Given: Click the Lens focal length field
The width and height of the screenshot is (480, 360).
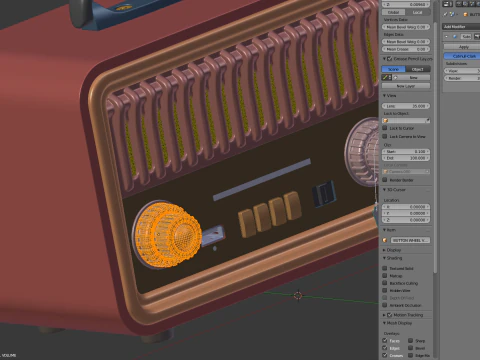Looking at the screenshot, I should [x=406, y=106].
